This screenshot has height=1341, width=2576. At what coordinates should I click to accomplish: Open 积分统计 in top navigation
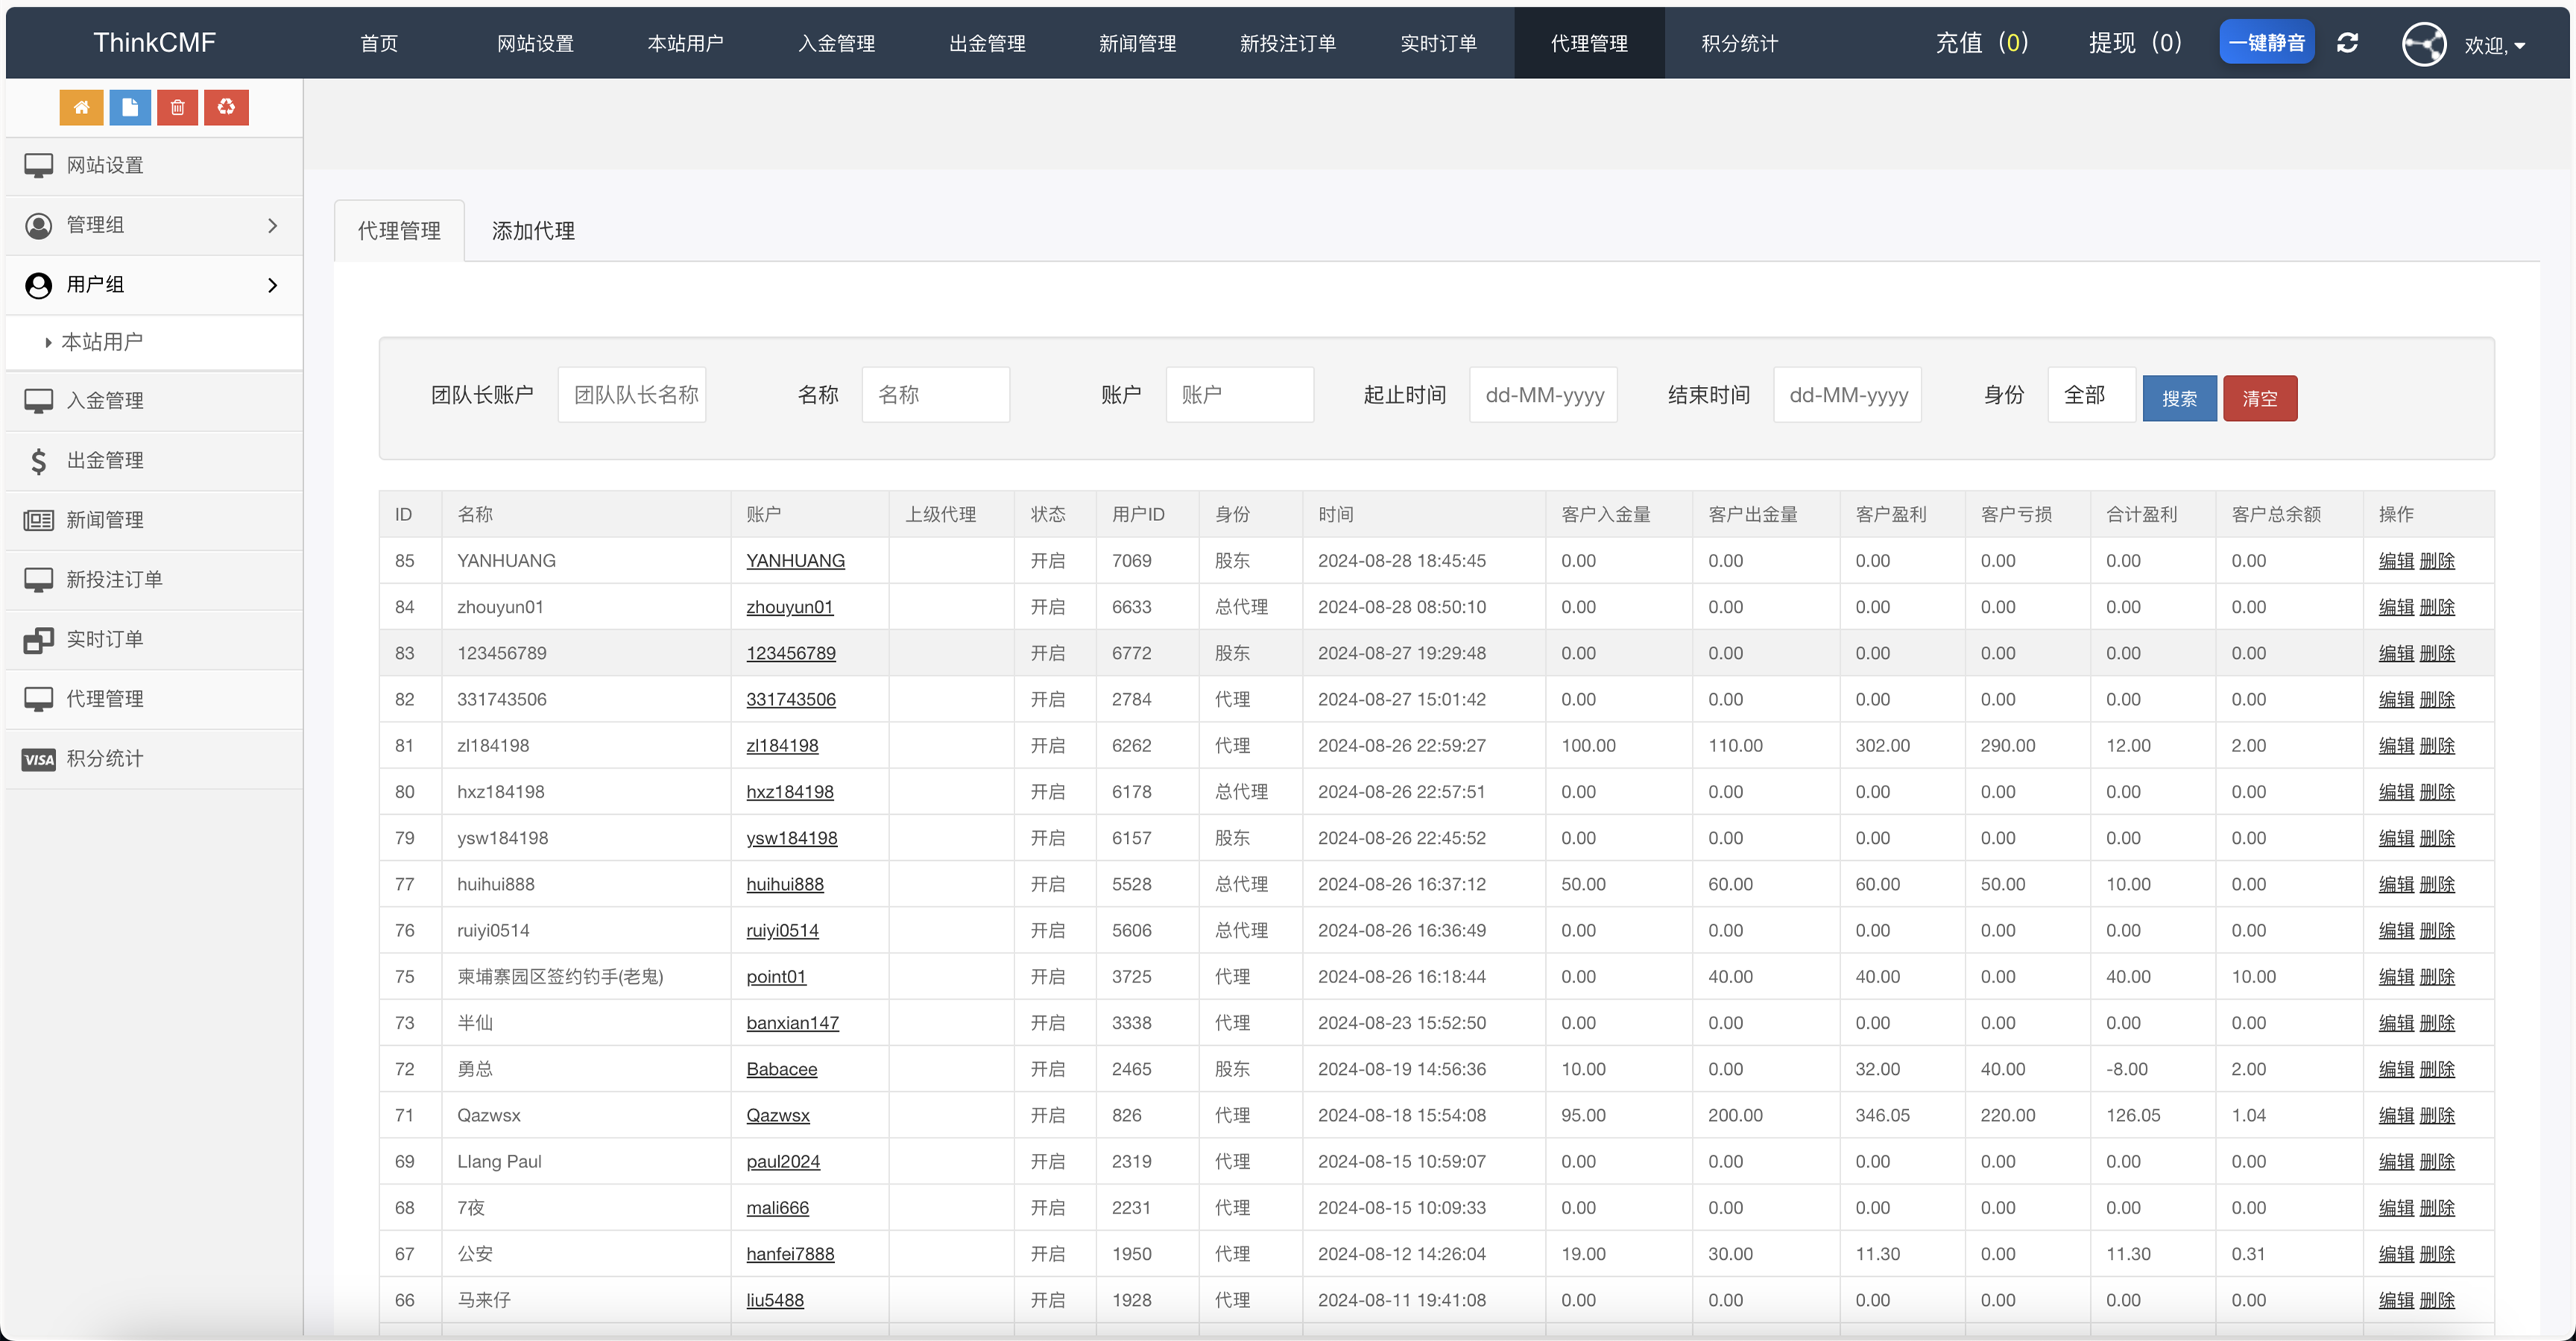pos(1739,43)
